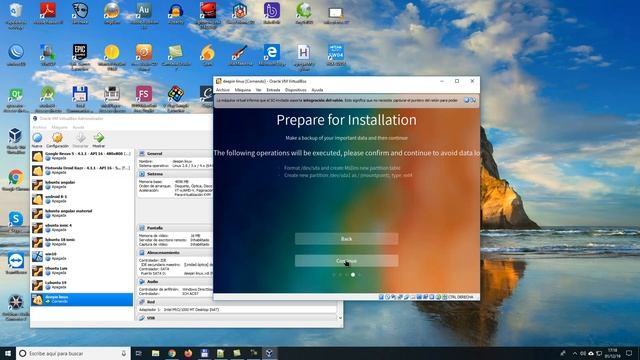Open the notification center in system tray

(x=629, y=353)
